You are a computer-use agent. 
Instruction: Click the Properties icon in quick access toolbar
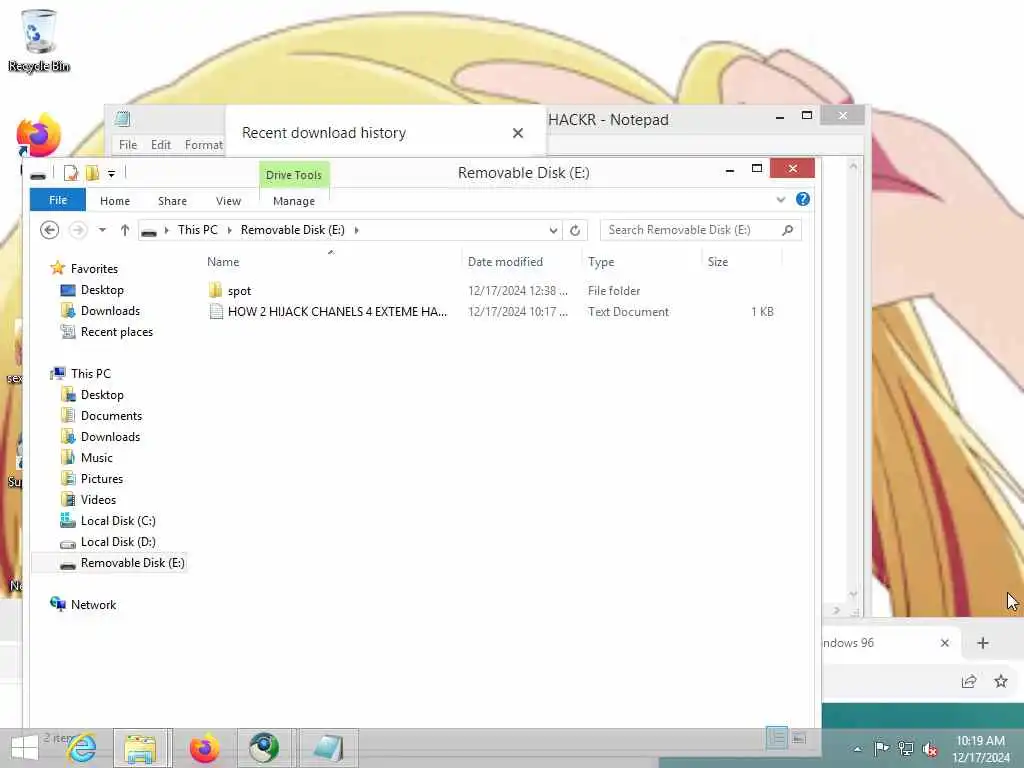click(71, 173)
